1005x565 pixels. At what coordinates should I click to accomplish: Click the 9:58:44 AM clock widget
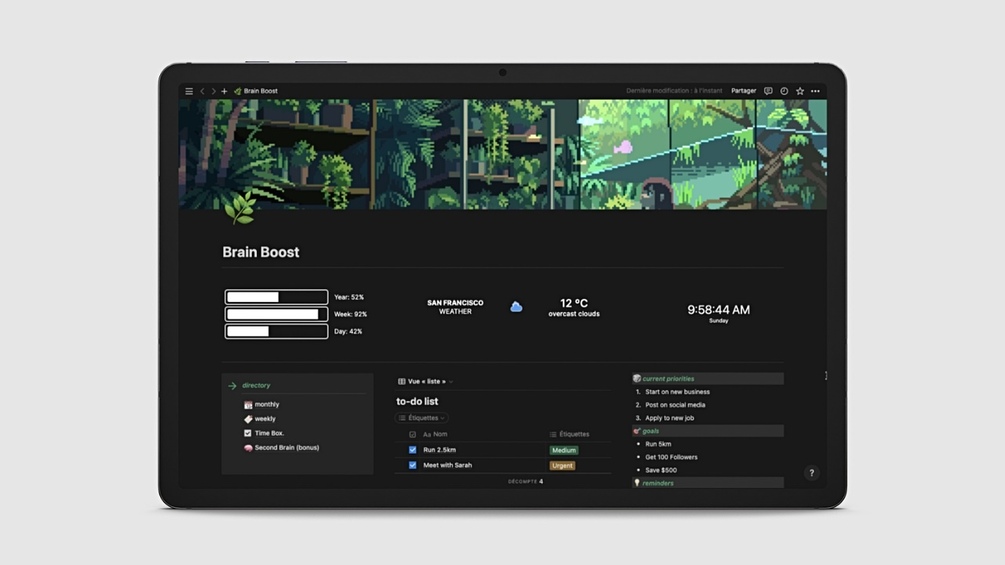[718, 309]
